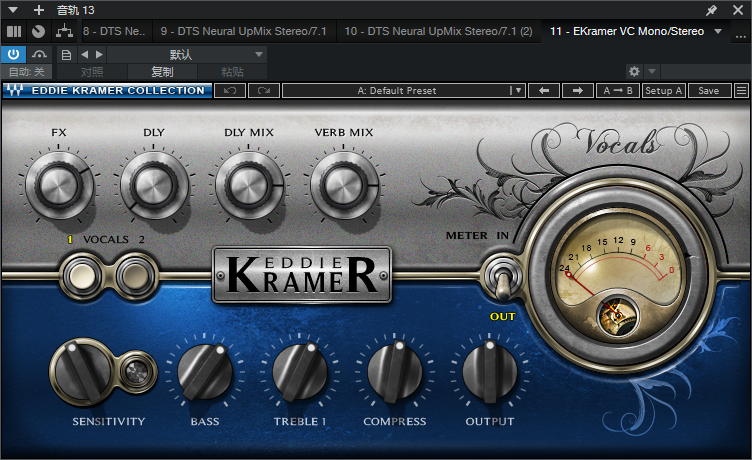Save the preset with Save button

(709, 90)
